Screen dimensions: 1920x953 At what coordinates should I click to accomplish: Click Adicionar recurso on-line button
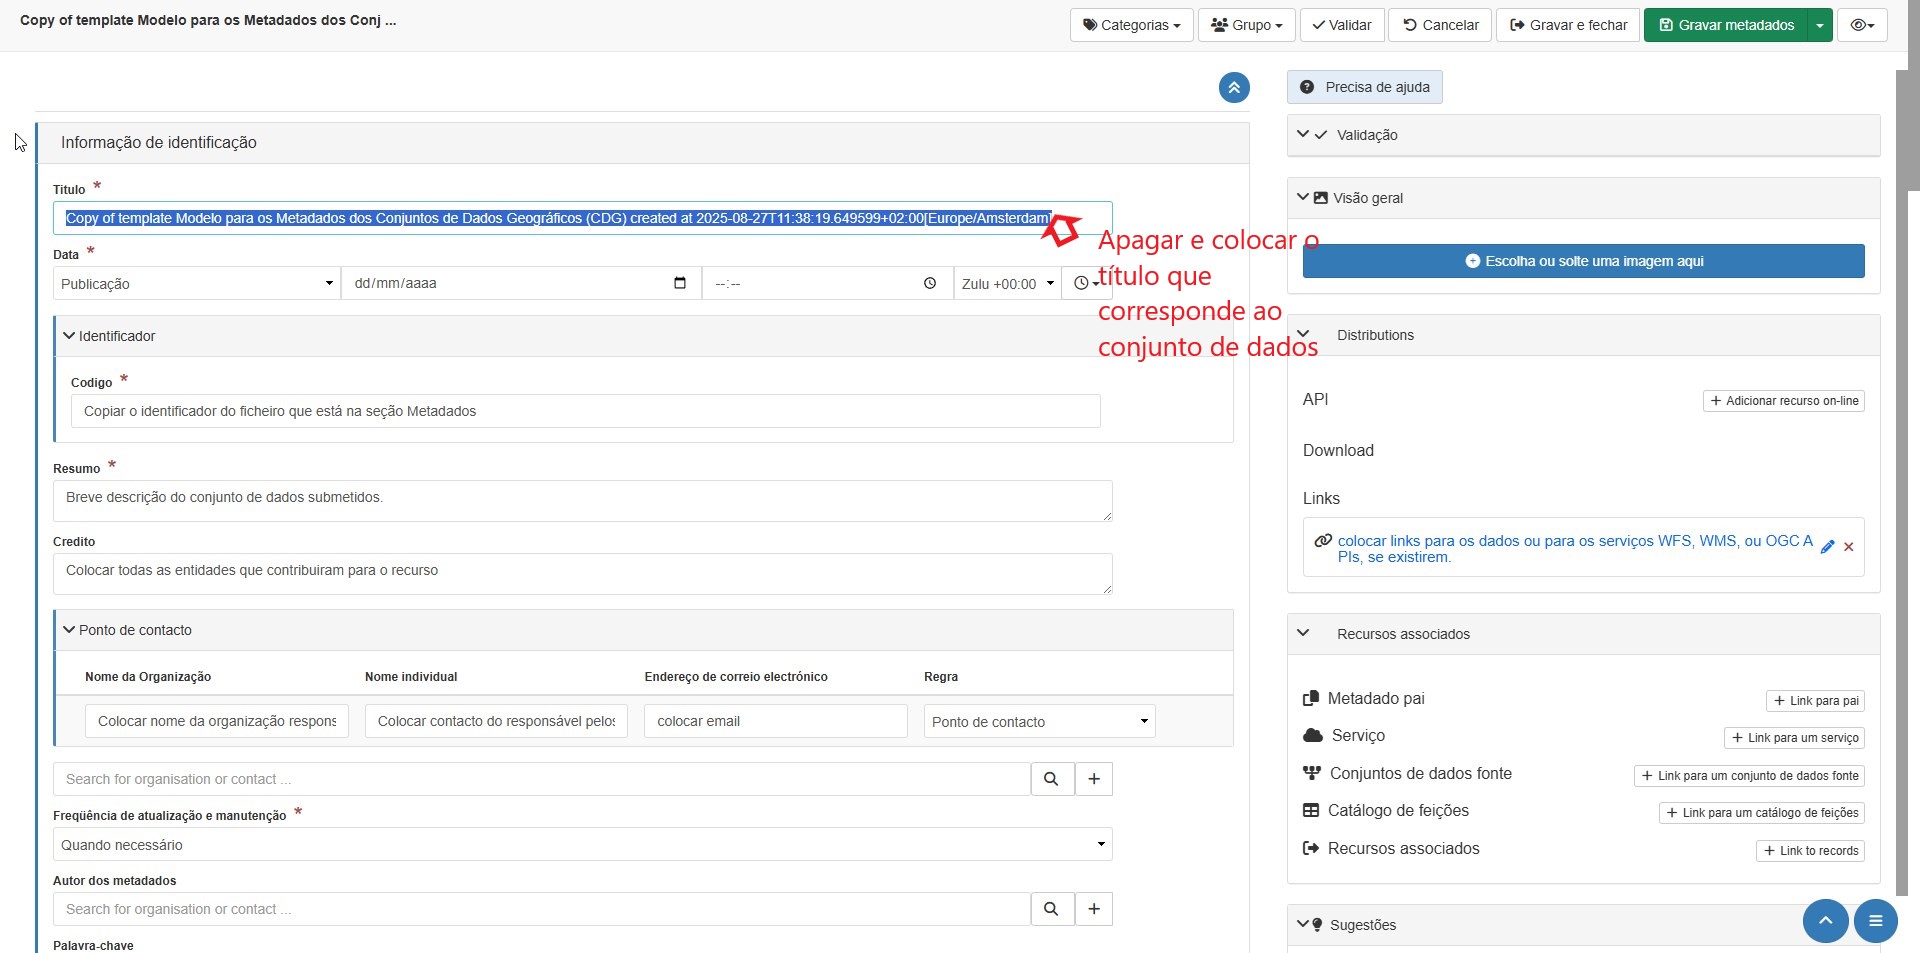point(1783,401)
